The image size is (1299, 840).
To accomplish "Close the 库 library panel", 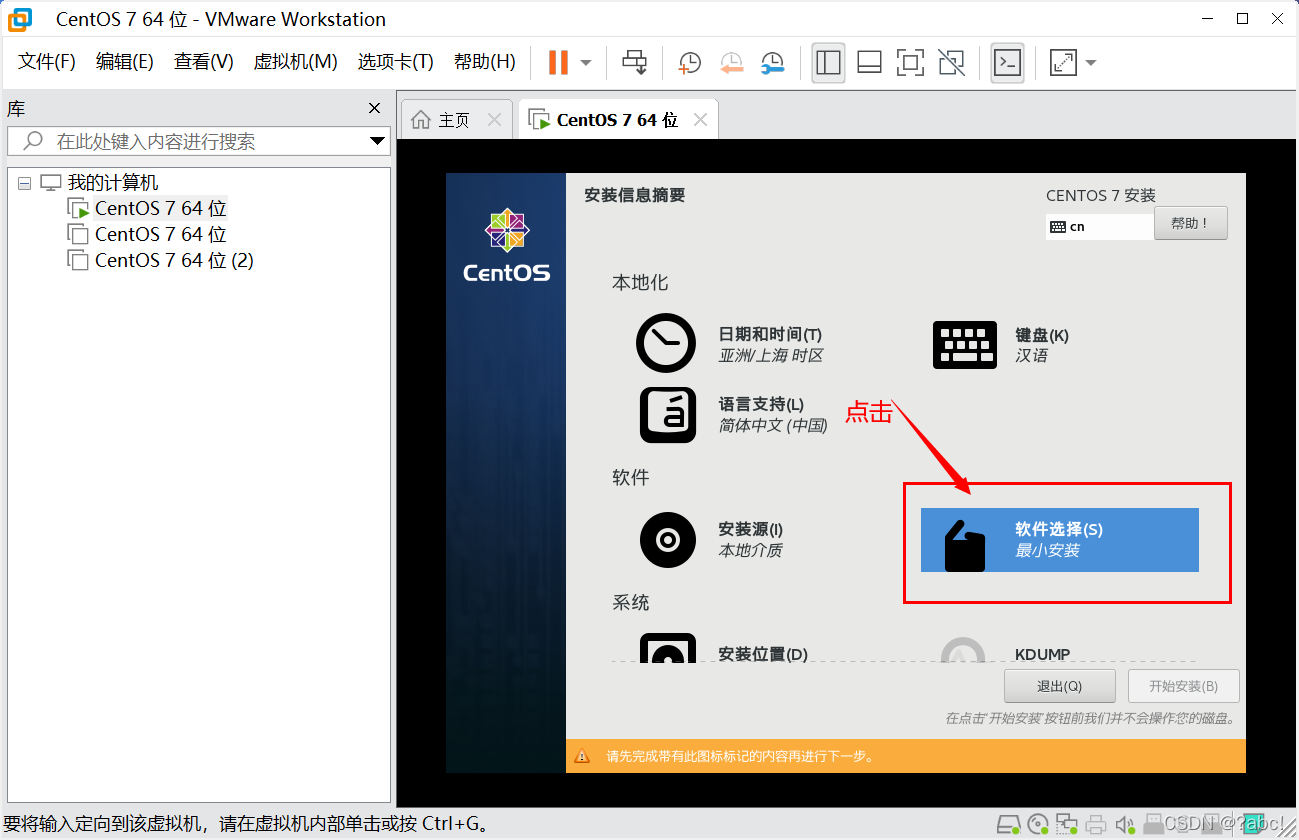I will pyautogui.click(x=375, y=108).
